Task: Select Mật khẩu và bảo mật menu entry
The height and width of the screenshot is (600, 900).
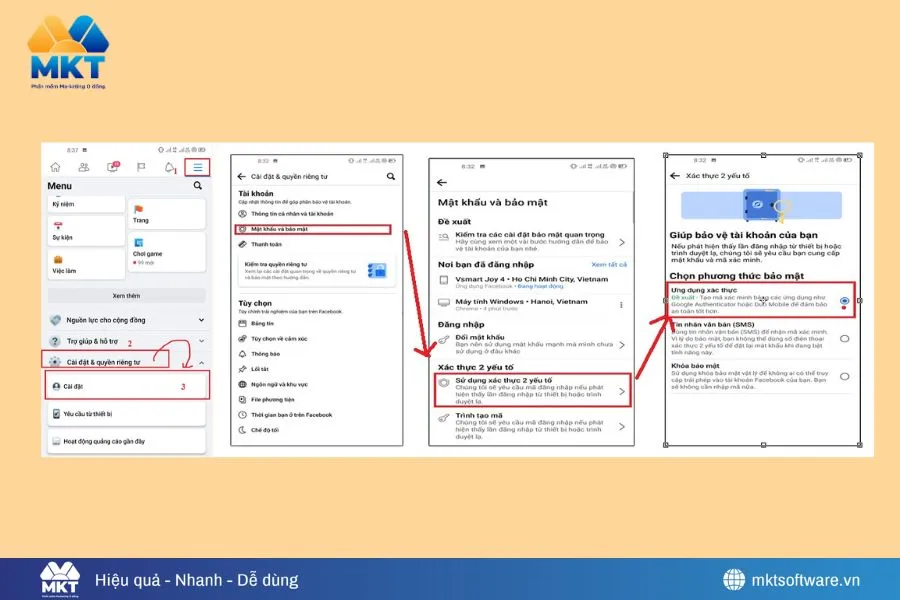Action: [279, 229]
